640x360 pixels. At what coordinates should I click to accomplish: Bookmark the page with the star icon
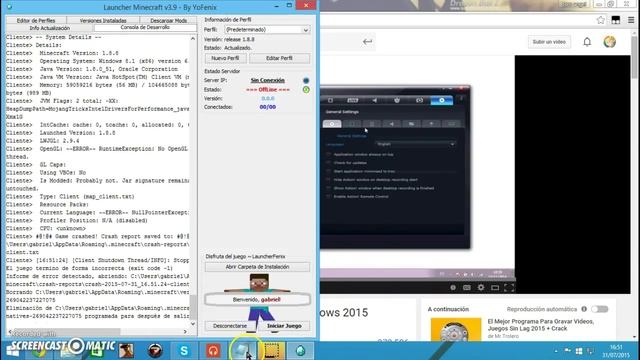pos(600,20)
